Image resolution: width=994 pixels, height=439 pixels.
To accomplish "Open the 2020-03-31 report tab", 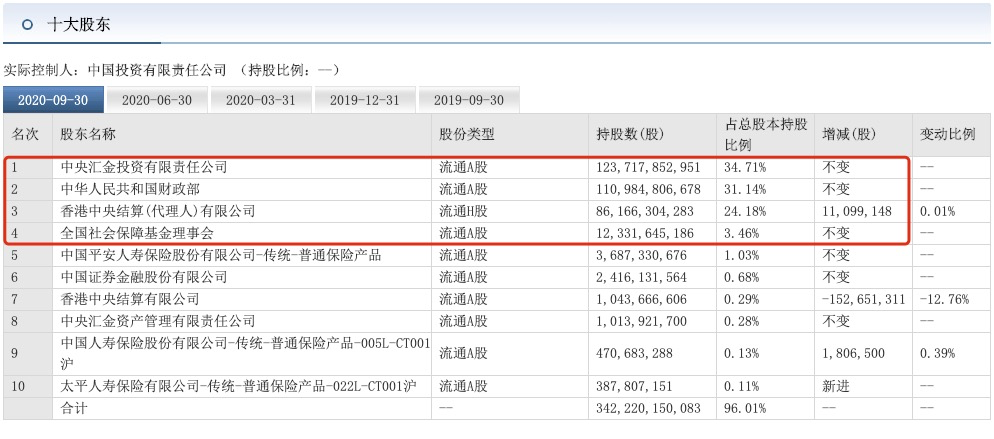I will click(x=260, y=100).
